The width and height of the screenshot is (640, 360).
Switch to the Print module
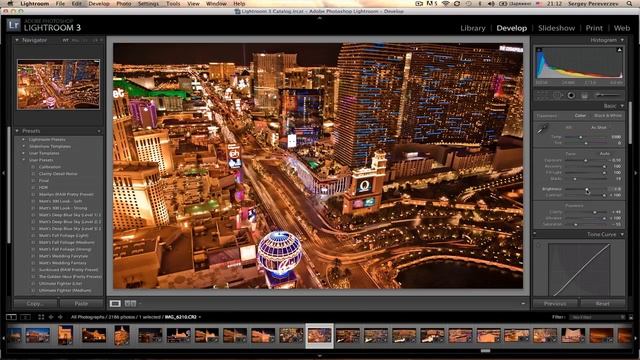coord(594,28)
